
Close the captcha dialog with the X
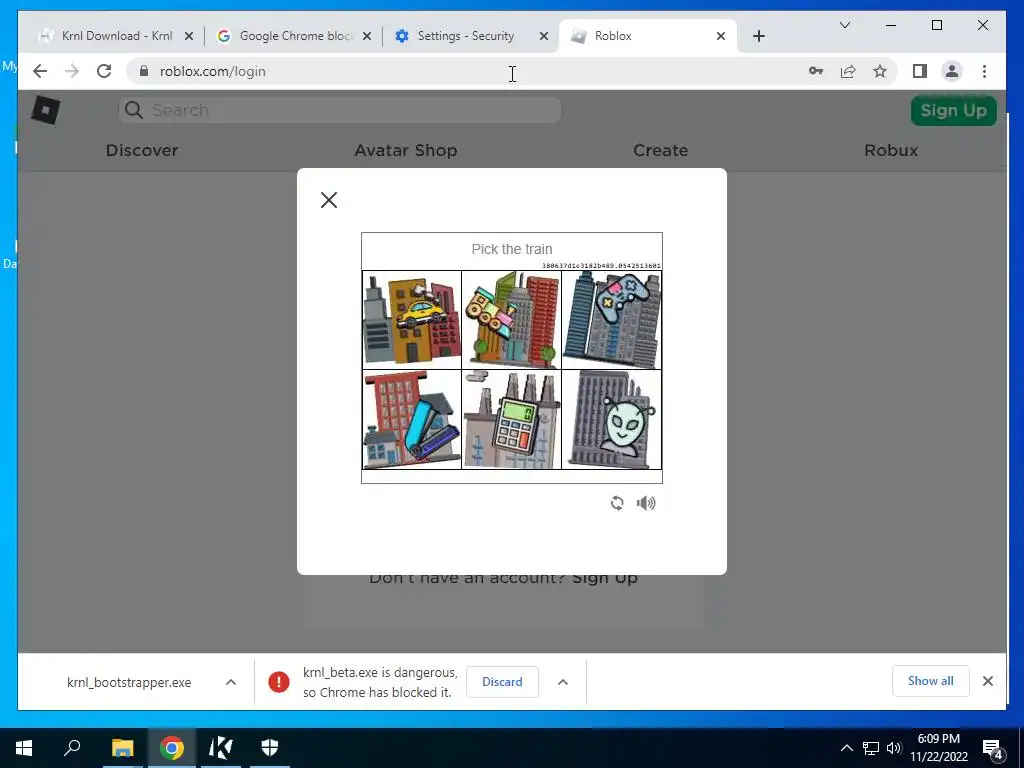pos(329,200)
